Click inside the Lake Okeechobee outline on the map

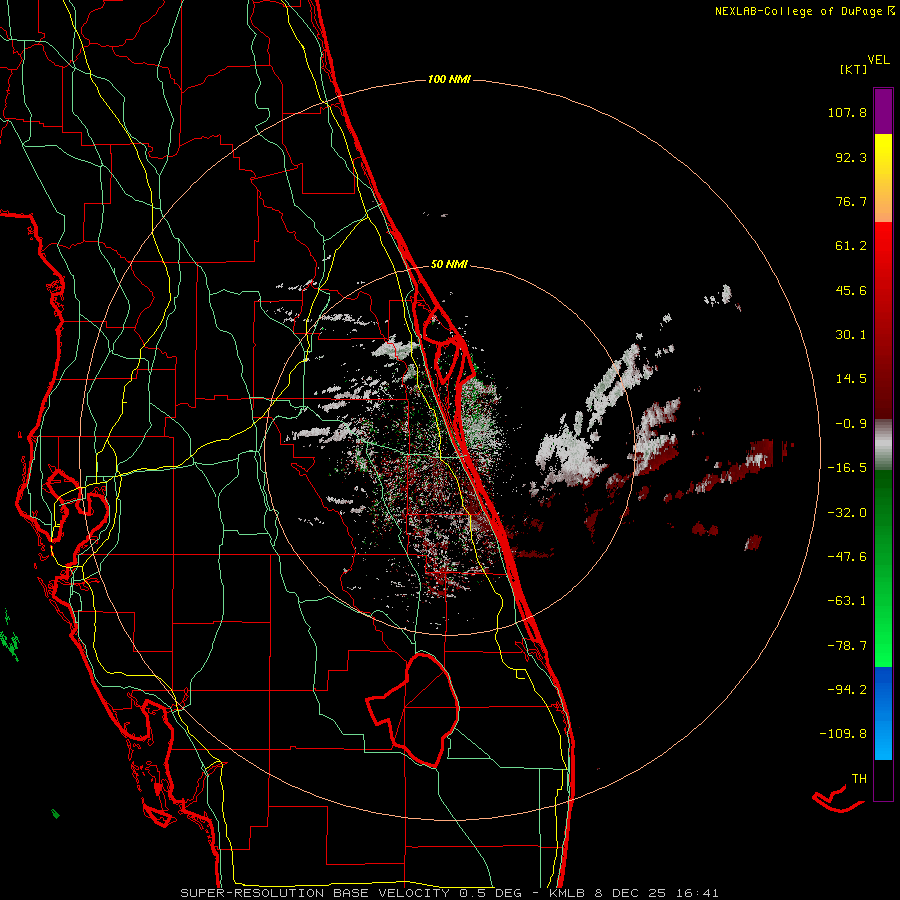tap(422, 709)
